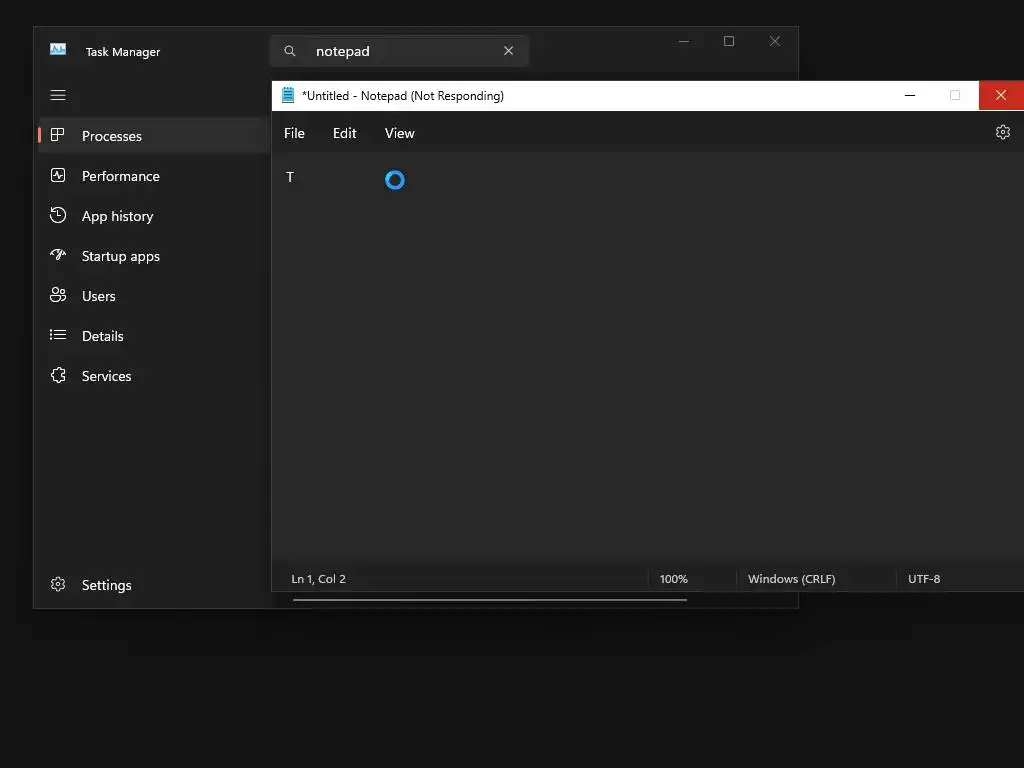Click the Performance pulse icon
1024x768 pixels.
[x=57, y=175]
